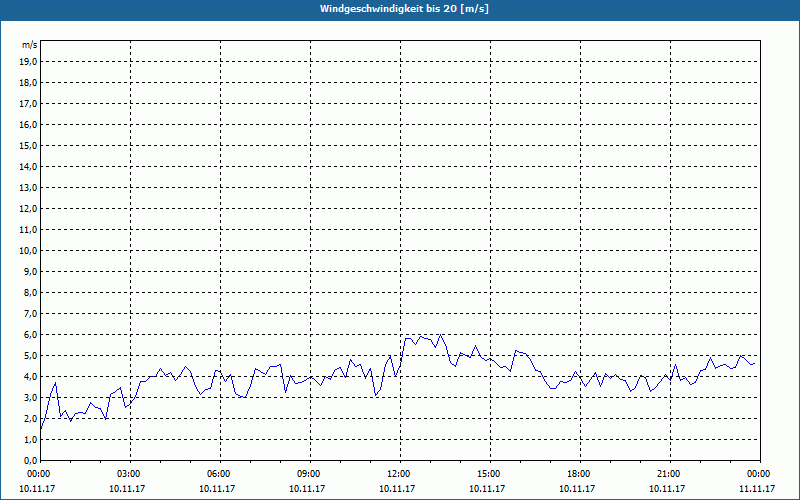Select the 5,0 y-axis label
The height and width of the screenshot is (500, 800).
31,356
